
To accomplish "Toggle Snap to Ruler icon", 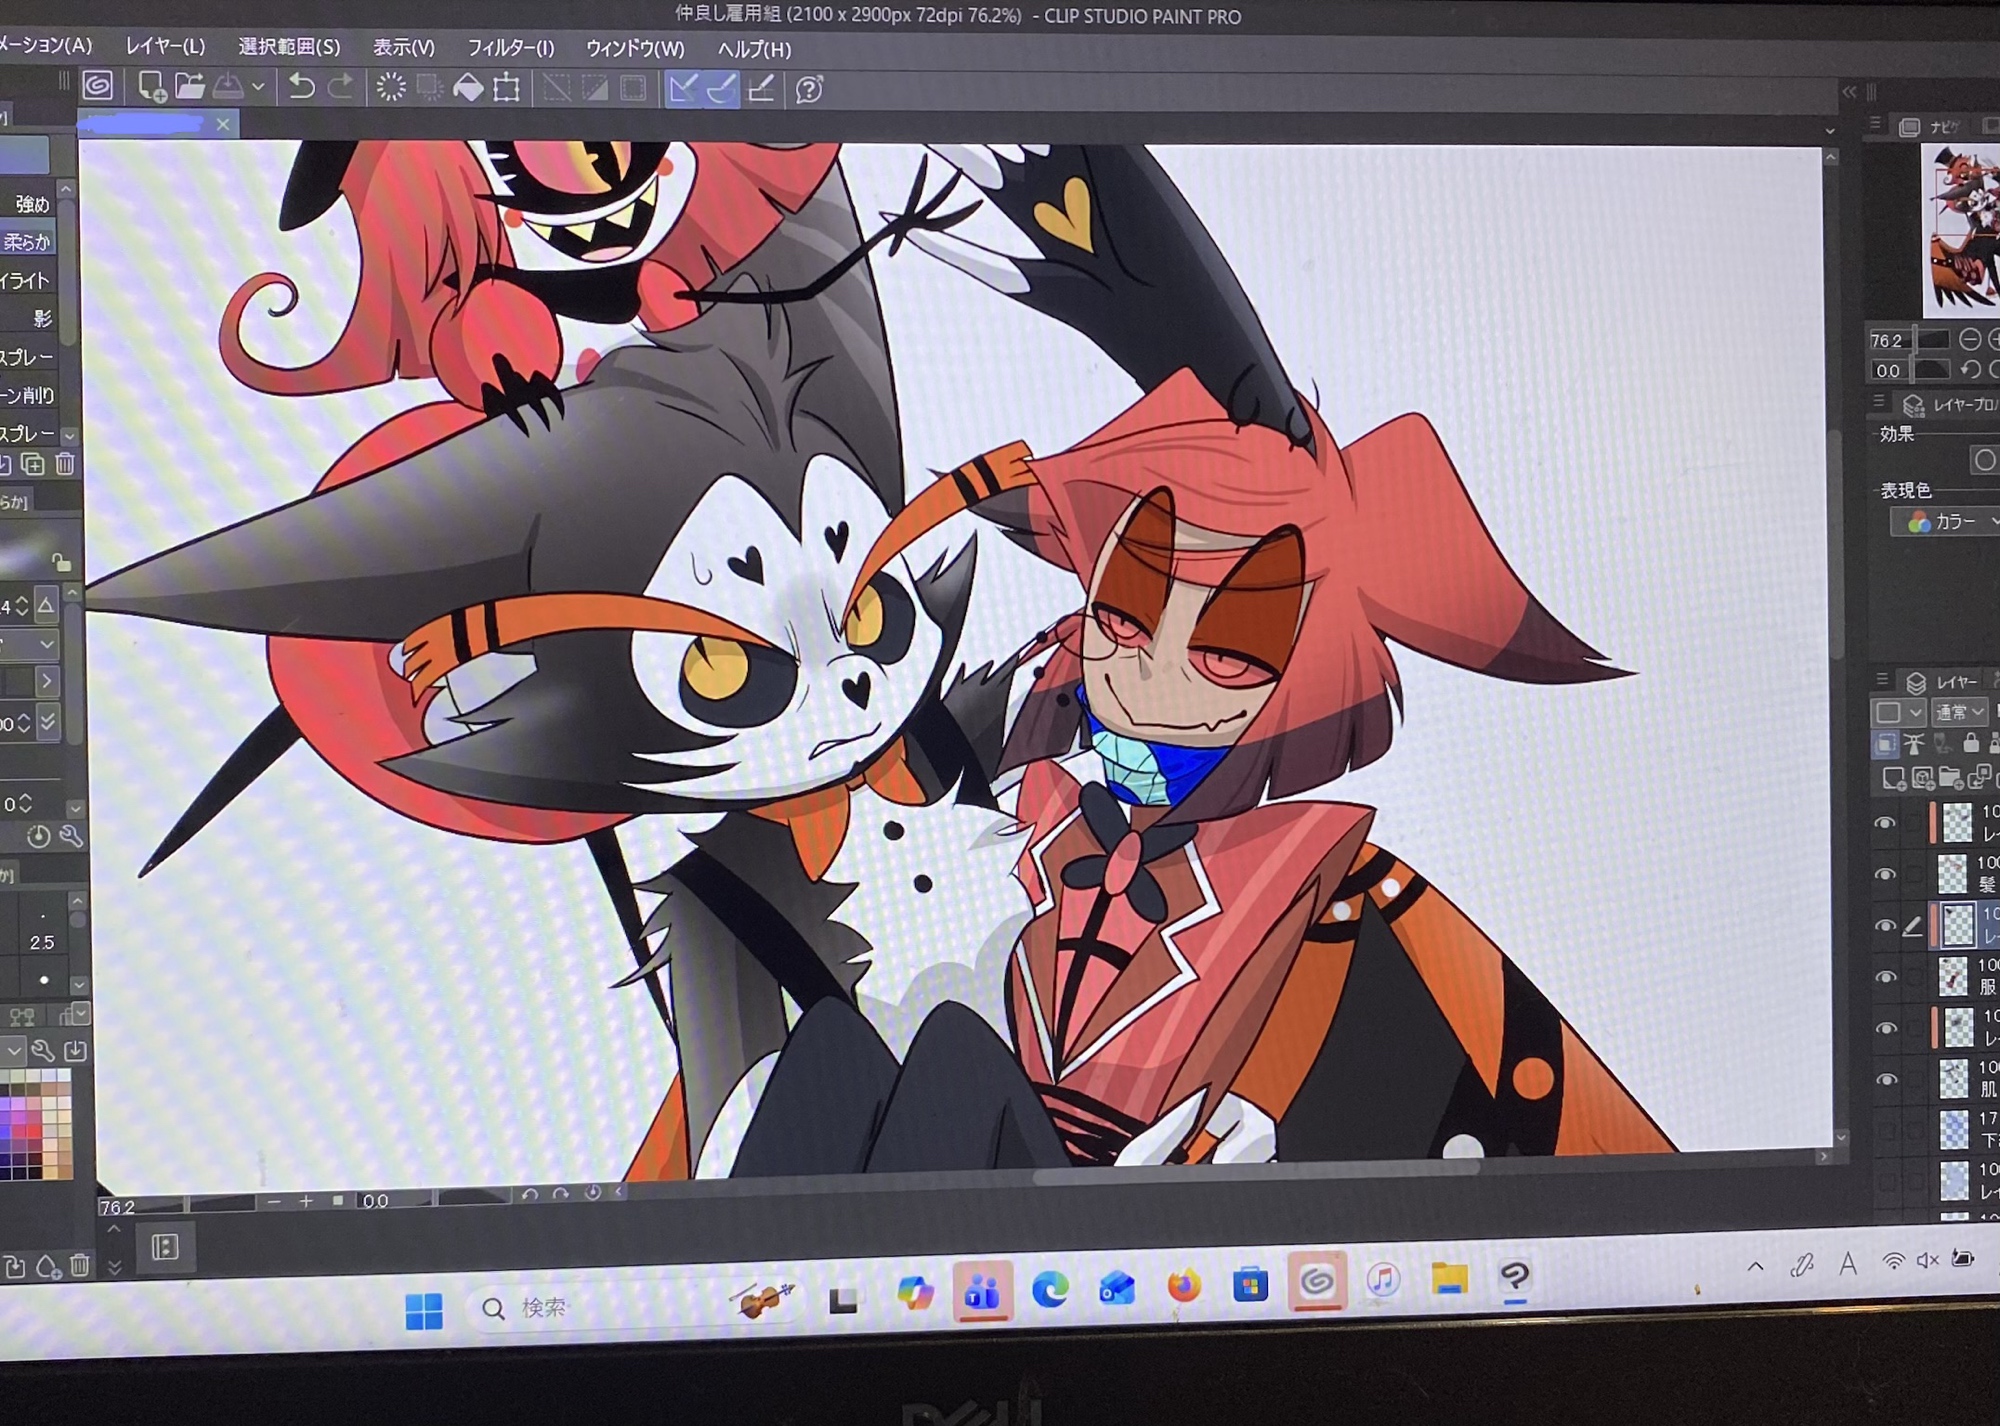I will 683,89.
